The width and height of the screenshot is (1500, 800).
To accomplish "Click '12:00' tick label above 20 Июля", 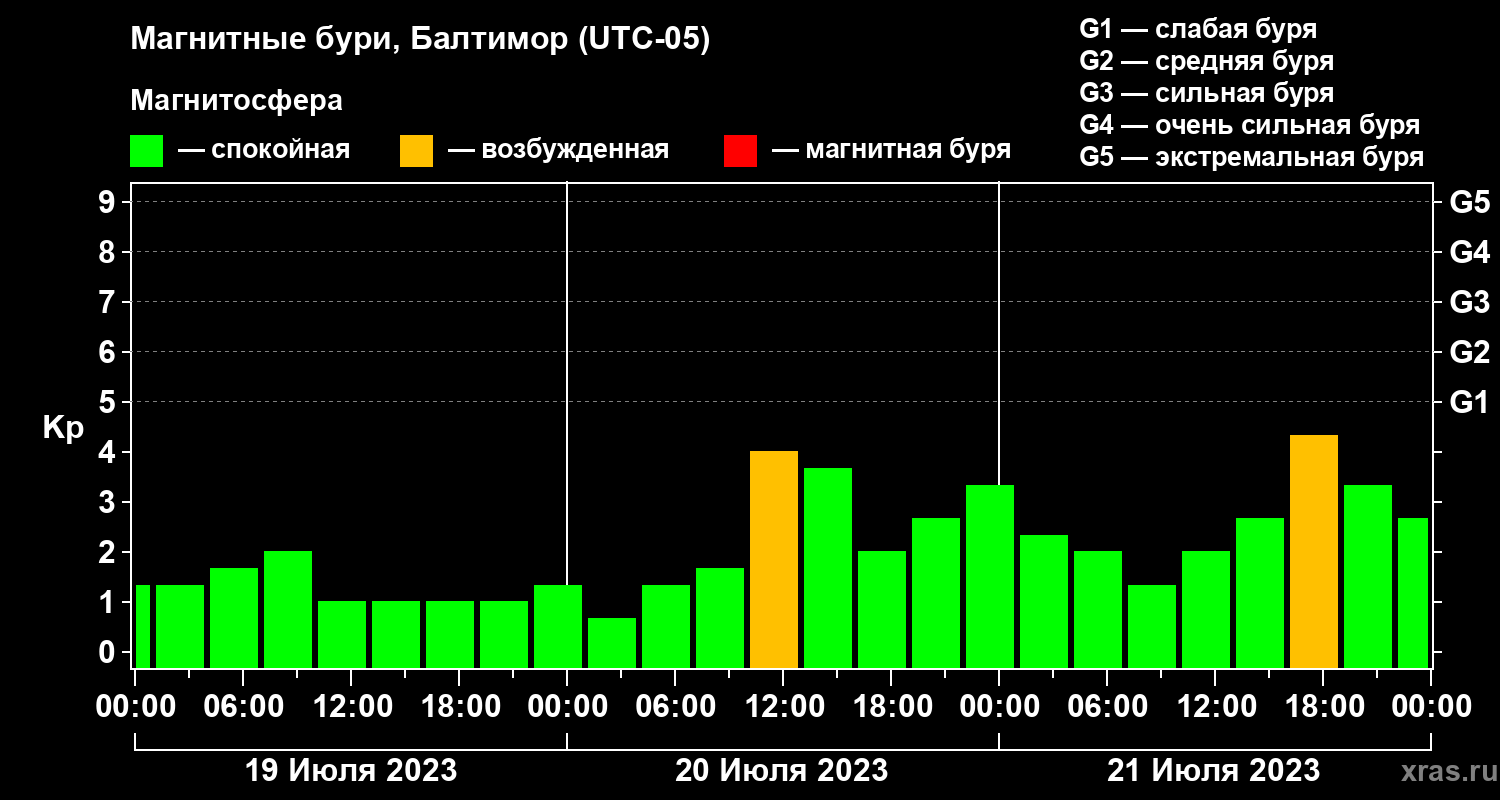I will tap(783, 707).
